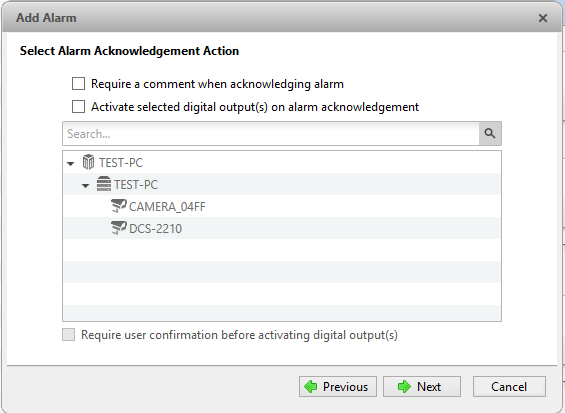Click the TEST-PC site building icon
This screenshot has width=565, height=413.
tap(88, 162)
